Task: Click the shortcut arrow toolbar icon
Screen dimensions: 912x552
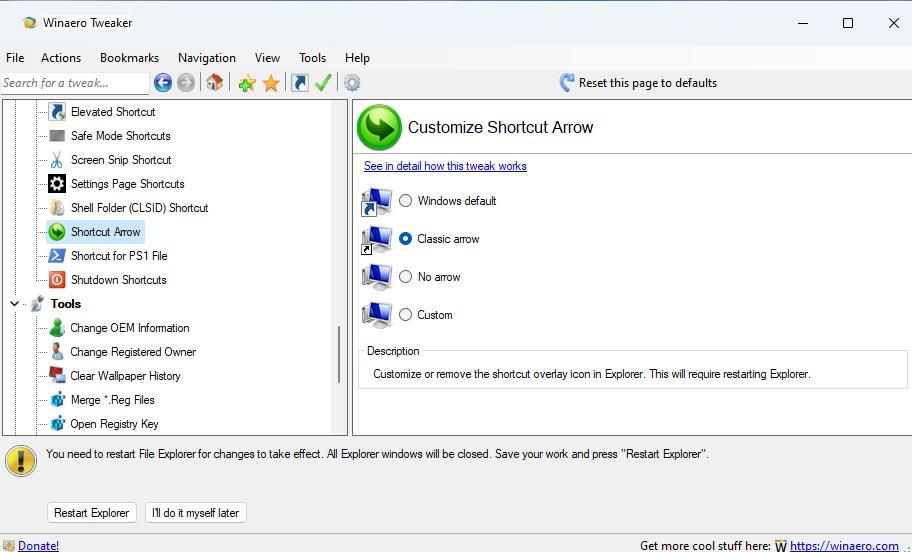Action: [x=299, y=83]
